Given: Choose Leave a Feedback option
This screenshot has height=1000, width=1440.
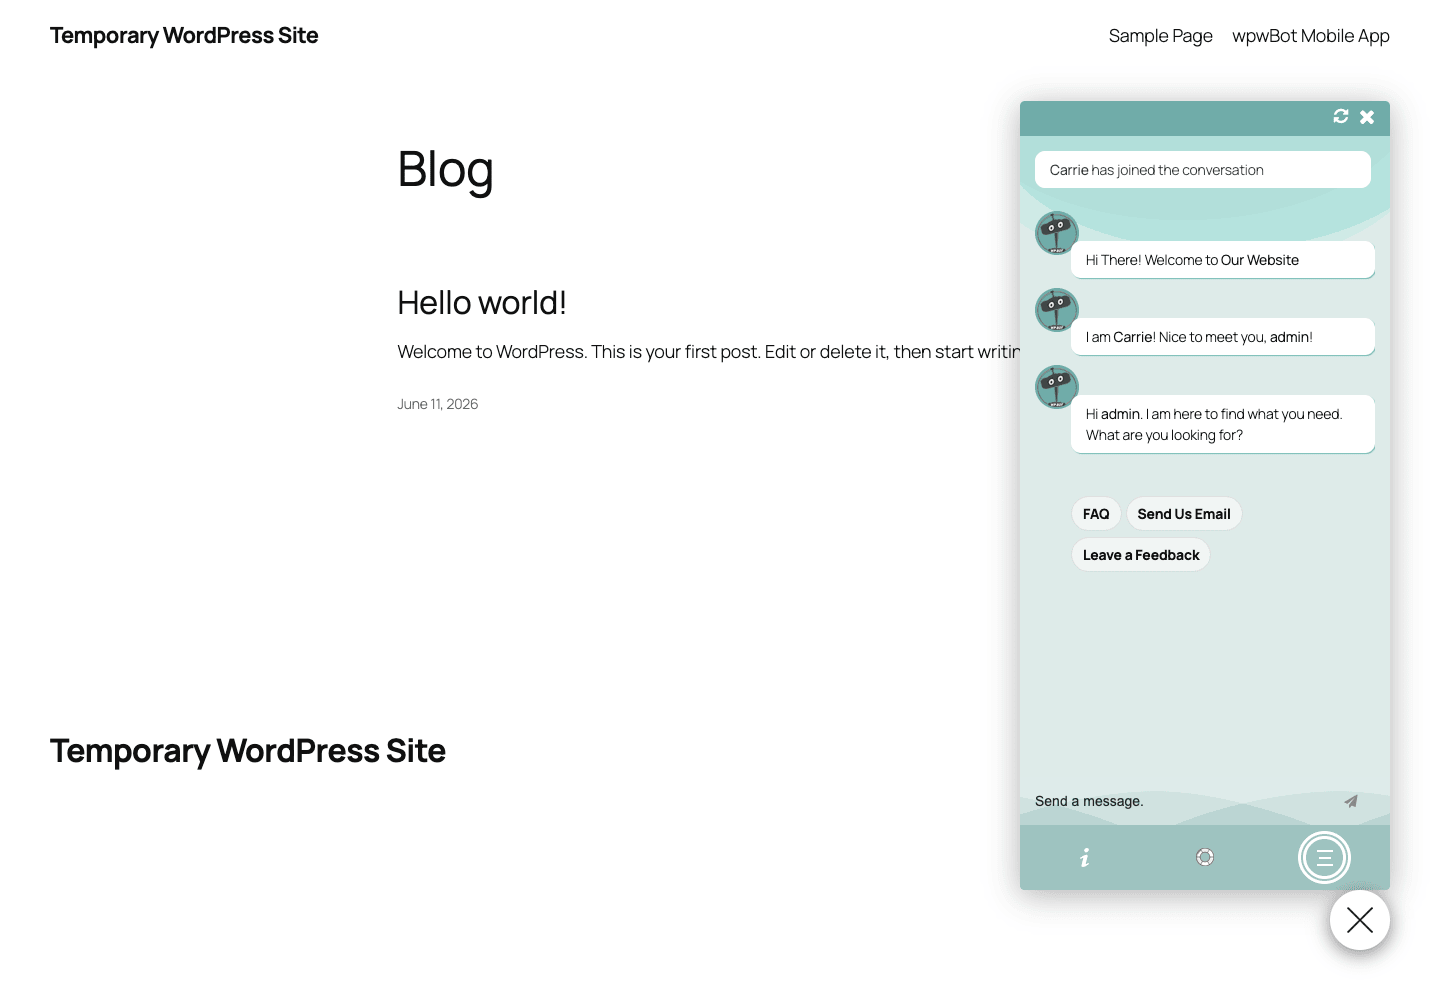Looking at the screenshot, I should coord(1141,555).
